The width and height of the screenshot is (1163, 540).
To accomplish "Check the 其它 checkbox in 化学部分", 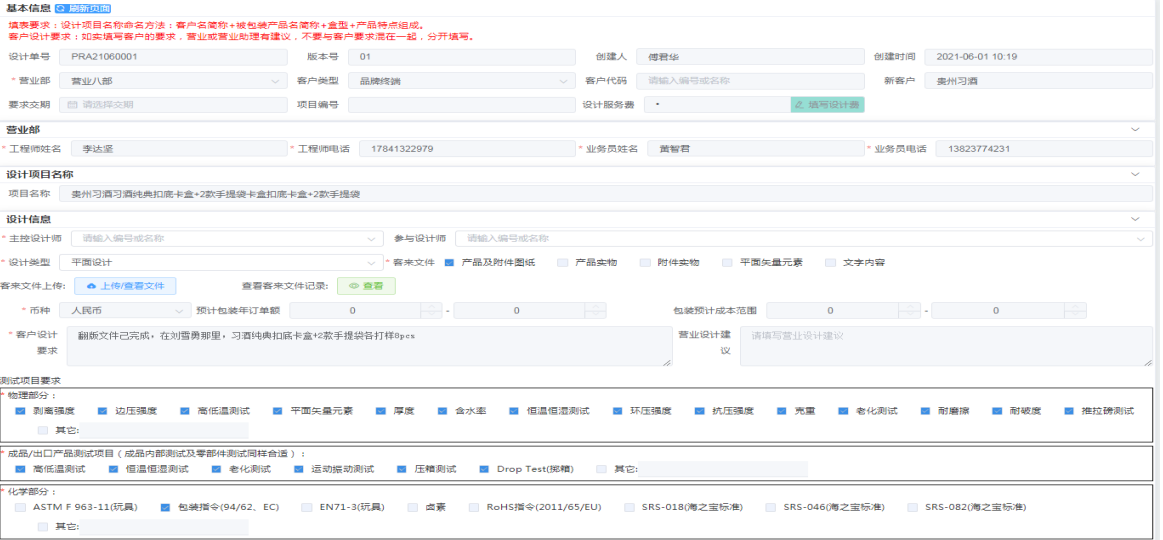I will tap(42, 527).
